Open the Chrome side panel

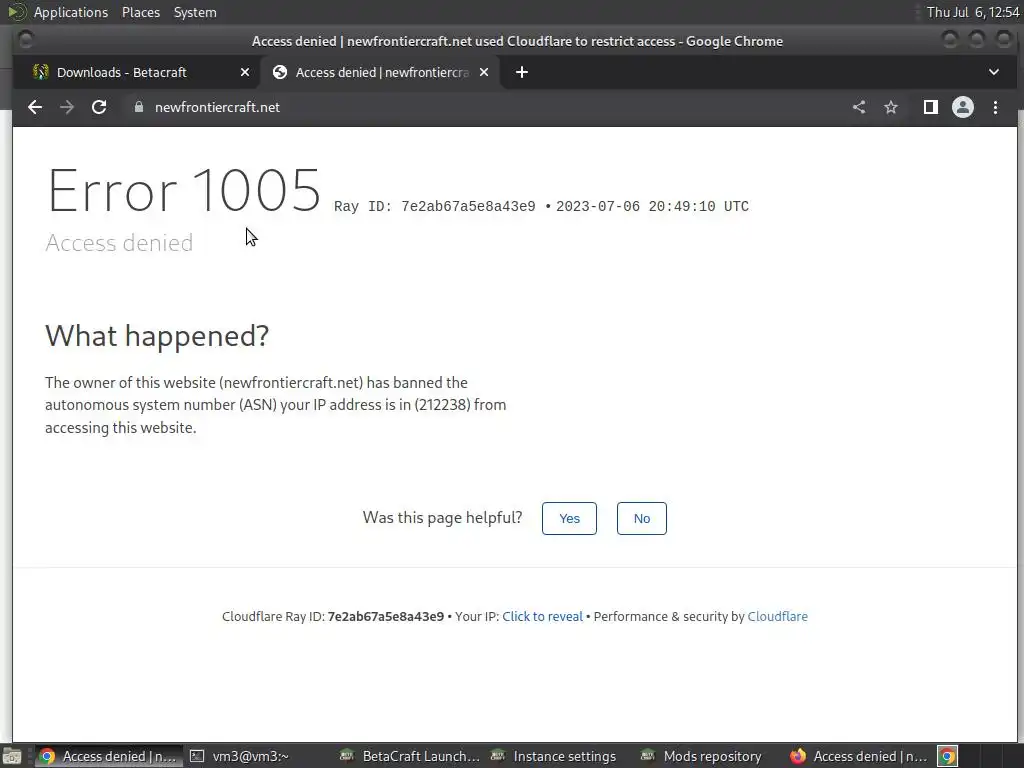931,107
